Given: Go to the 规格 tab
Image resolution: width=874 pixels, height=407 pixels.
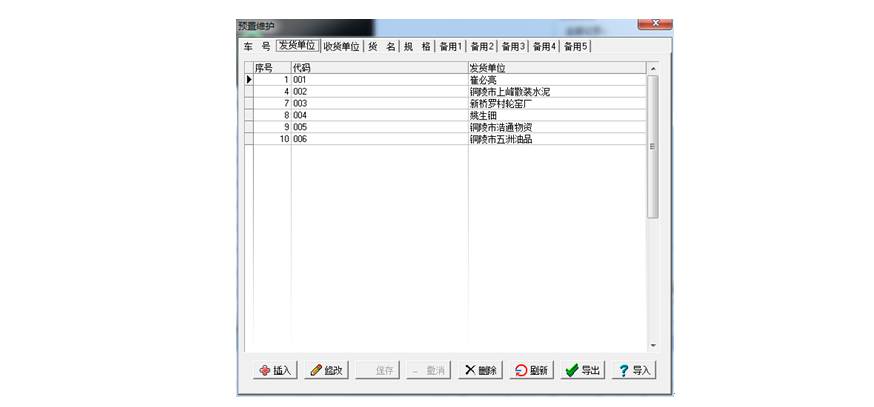Looking at the screenshot, I should click(x=417, y=46).
